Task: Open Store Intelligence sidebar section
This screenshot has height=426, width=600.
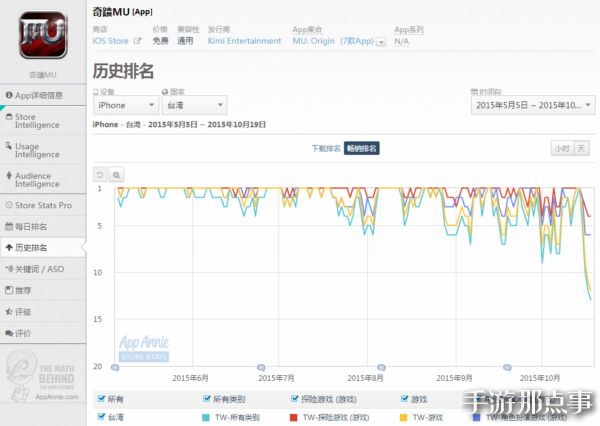Action: pos(43,121)
